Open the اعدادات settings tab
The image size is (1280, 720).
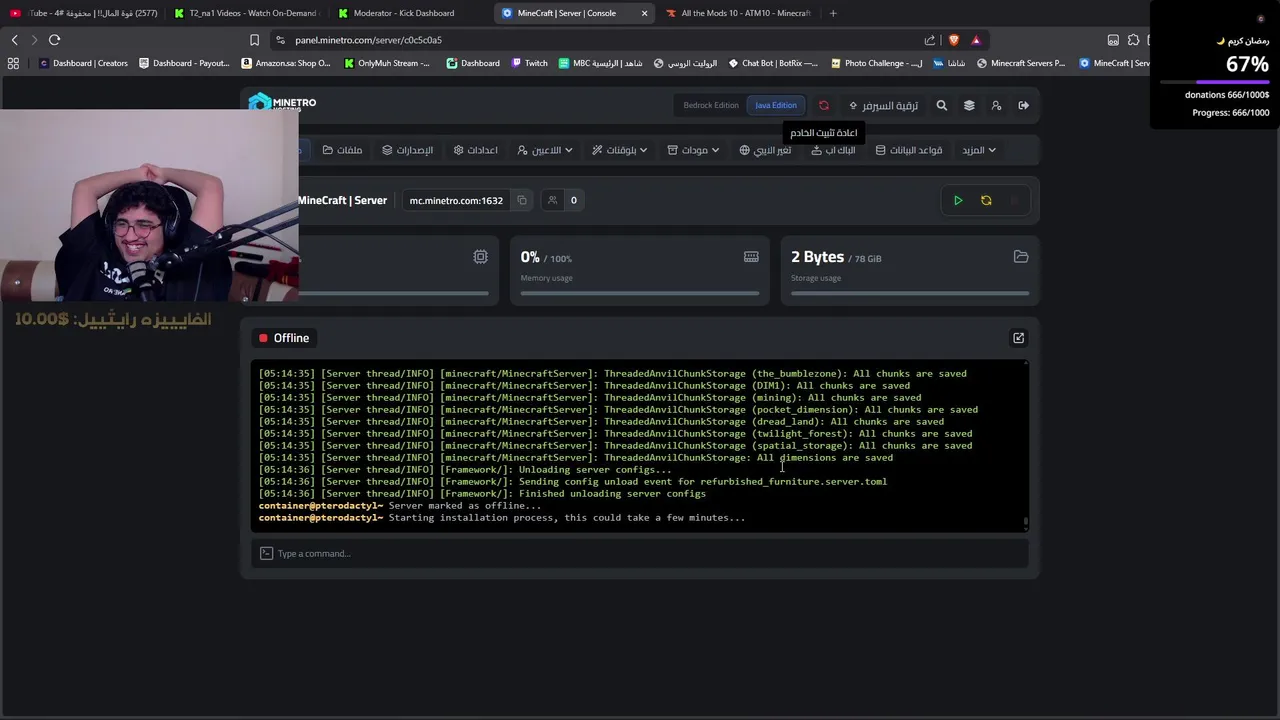475,150
